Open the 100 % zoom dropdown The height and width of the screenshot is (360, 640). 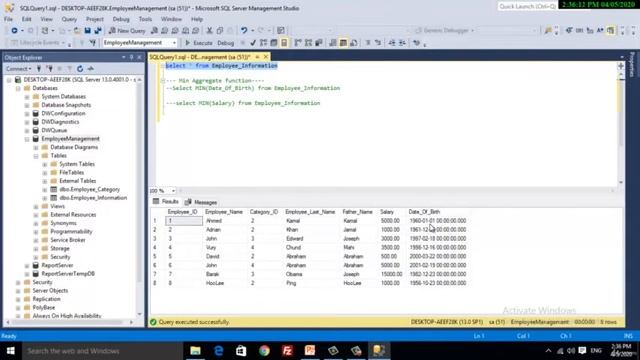coord(173,191)
